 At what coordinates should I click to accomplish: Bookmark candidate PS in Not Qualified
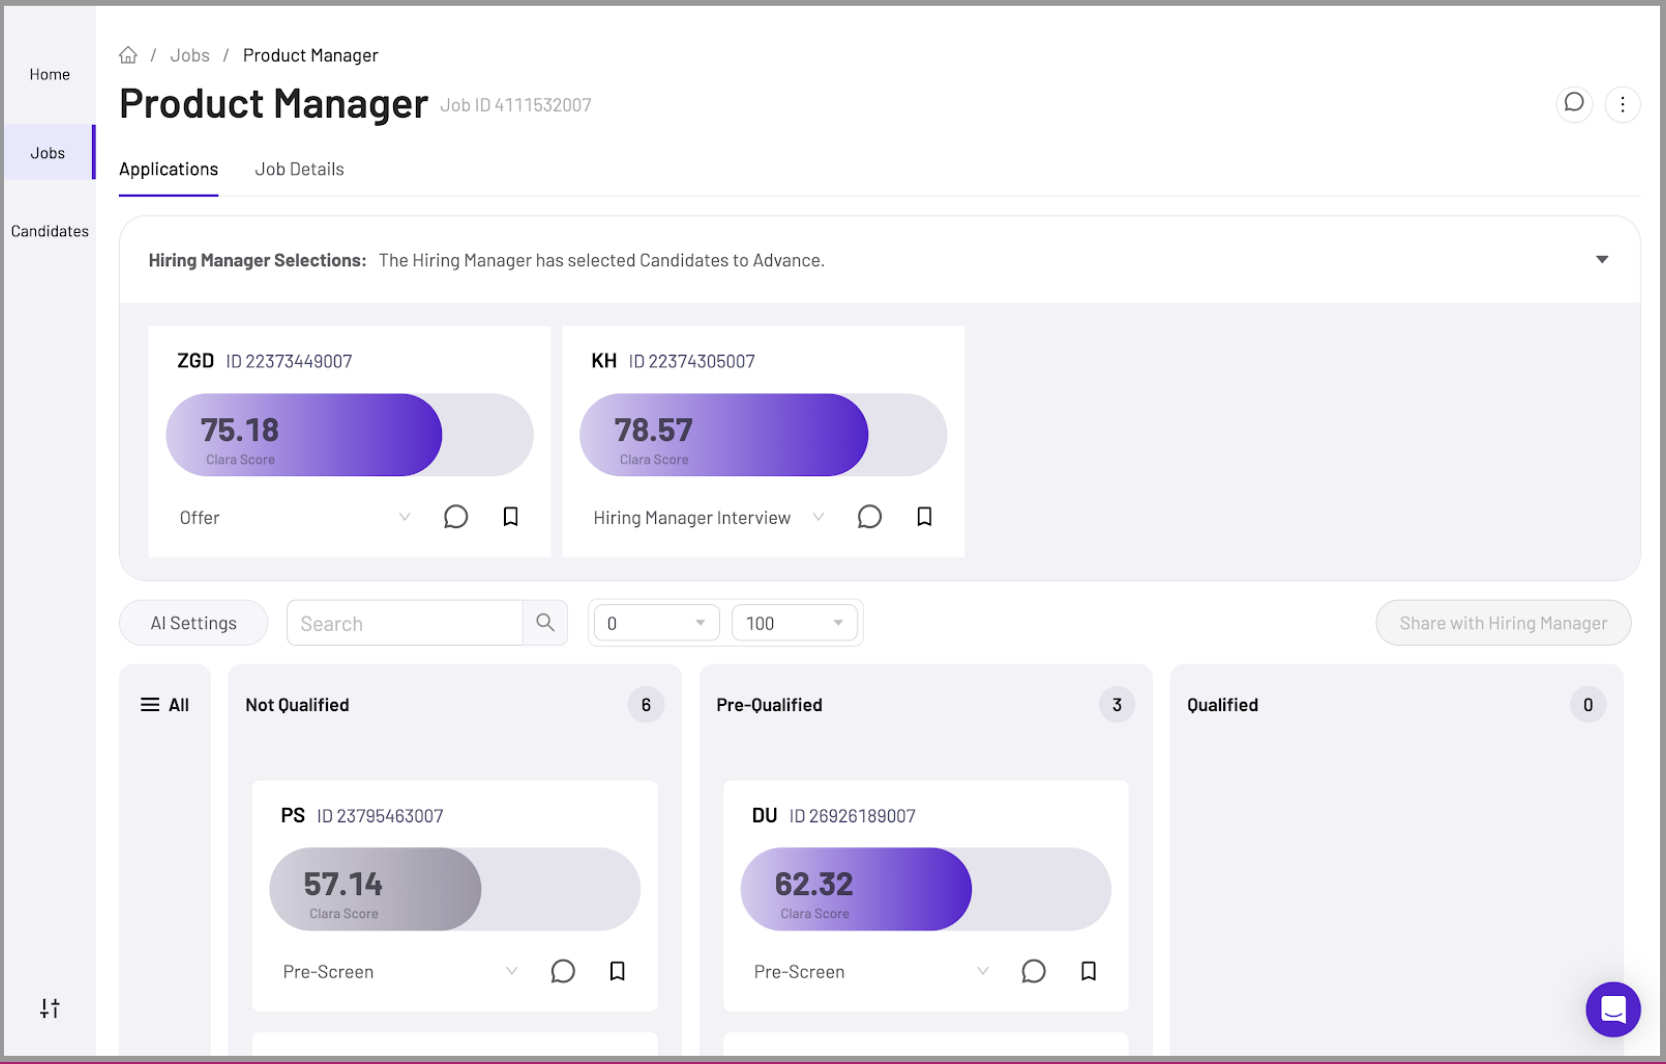(x=617, y=970)
